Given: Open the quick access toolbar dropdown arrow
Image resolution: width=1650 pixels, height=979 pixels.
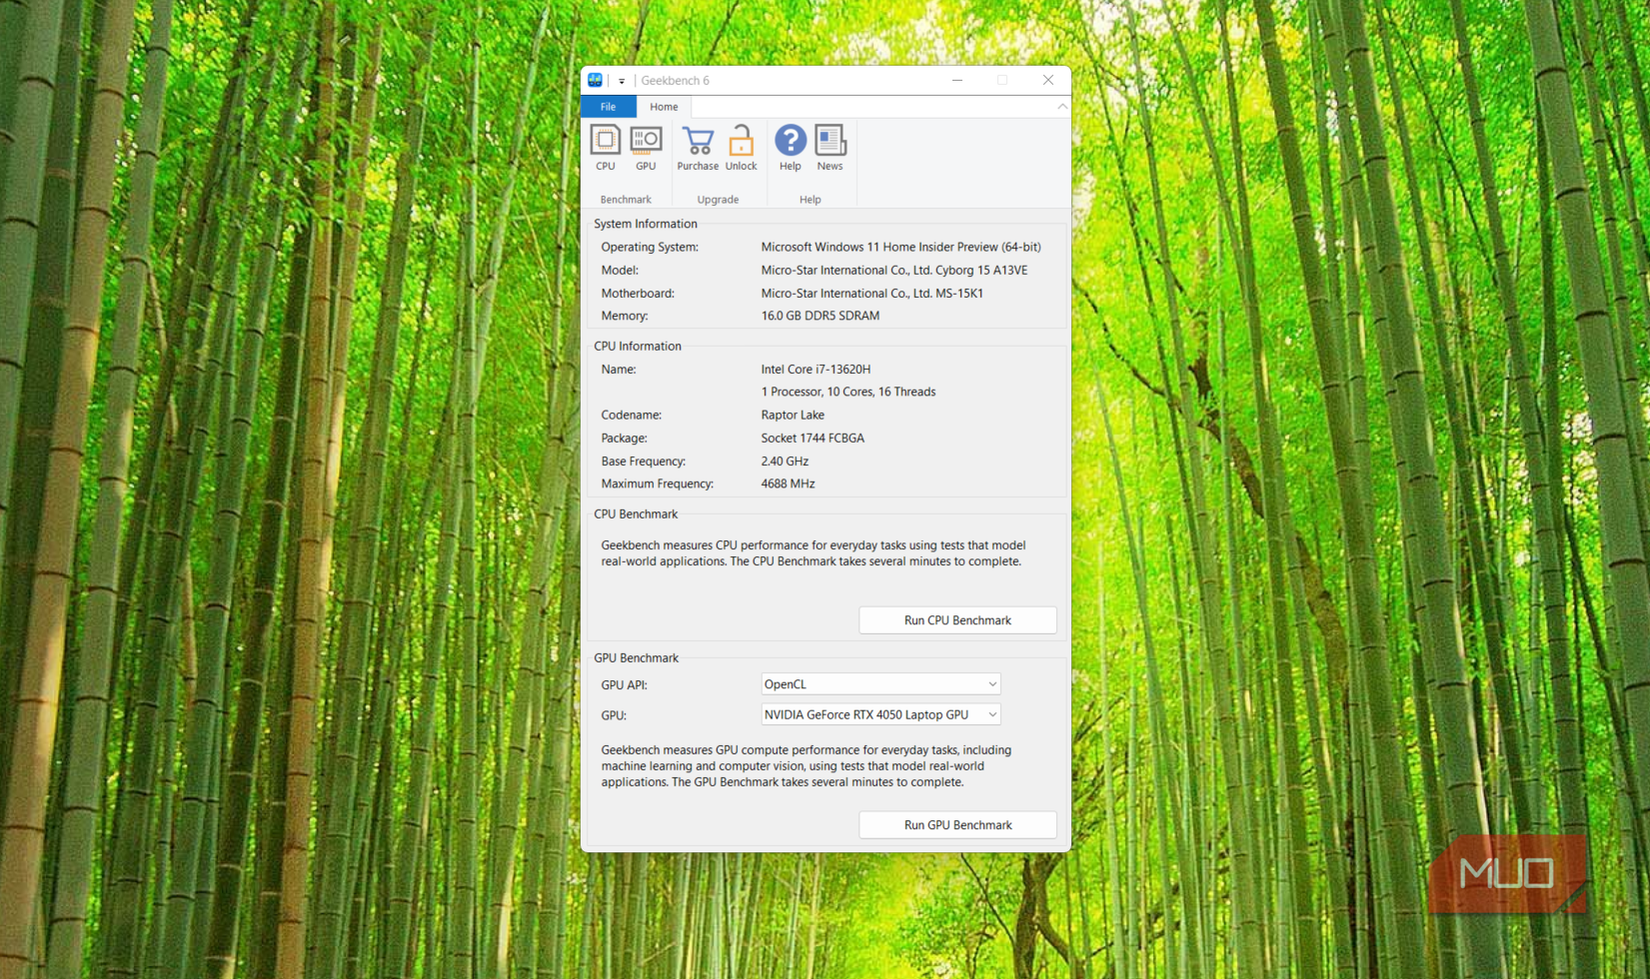Looking at the screenshot, I should (x=621, y=81).
